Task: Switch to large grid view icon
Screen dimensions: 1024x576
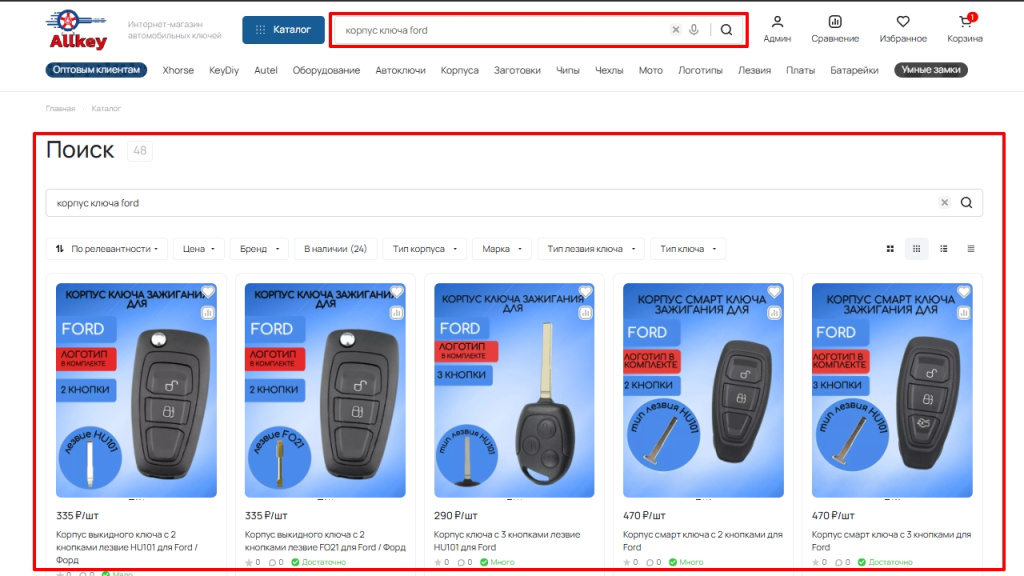Action: 890,249
